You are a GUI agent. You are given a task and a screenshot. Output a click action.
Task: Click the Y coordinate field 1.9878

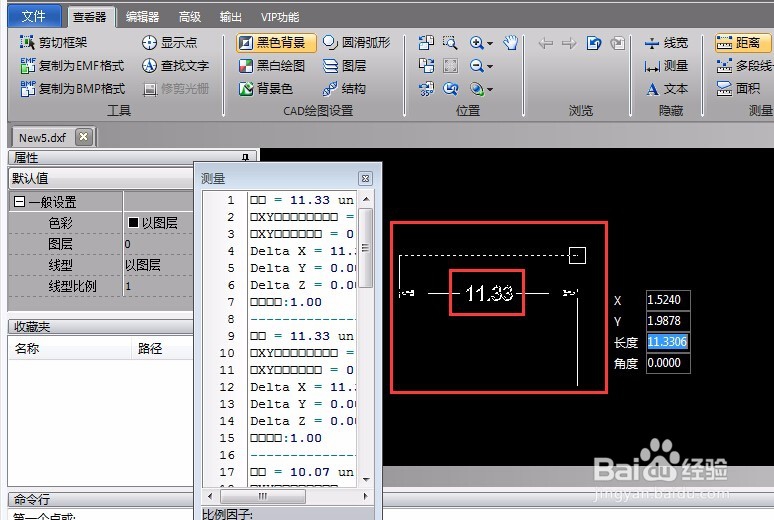pos(668,321)
